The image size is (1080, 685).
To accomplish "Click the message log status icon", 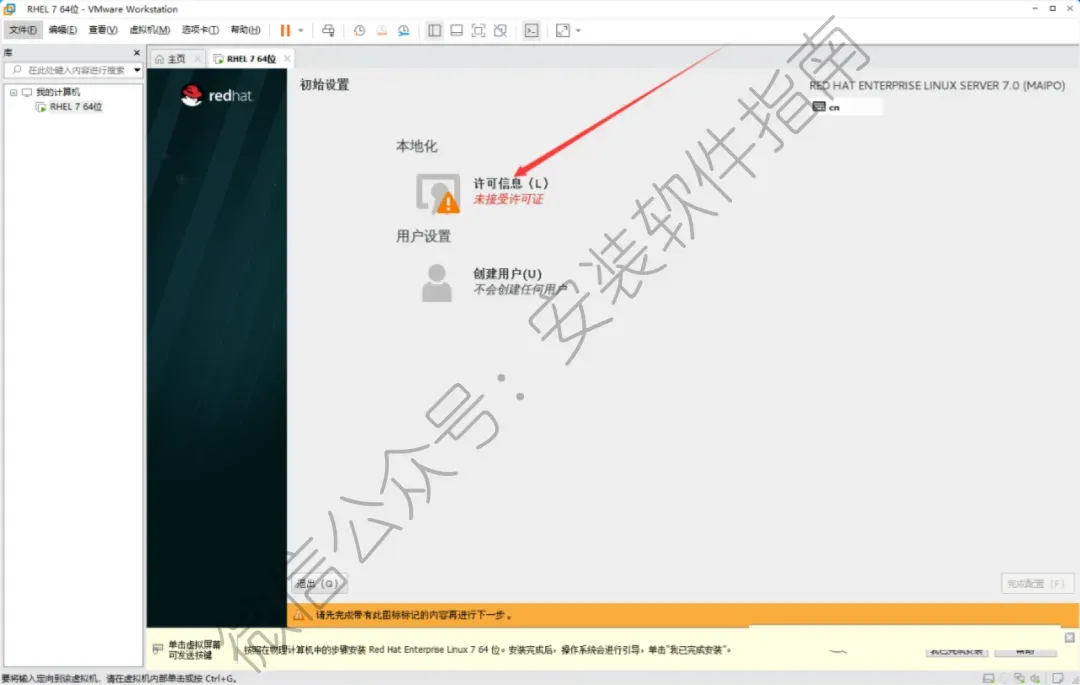I will 1058,678.
